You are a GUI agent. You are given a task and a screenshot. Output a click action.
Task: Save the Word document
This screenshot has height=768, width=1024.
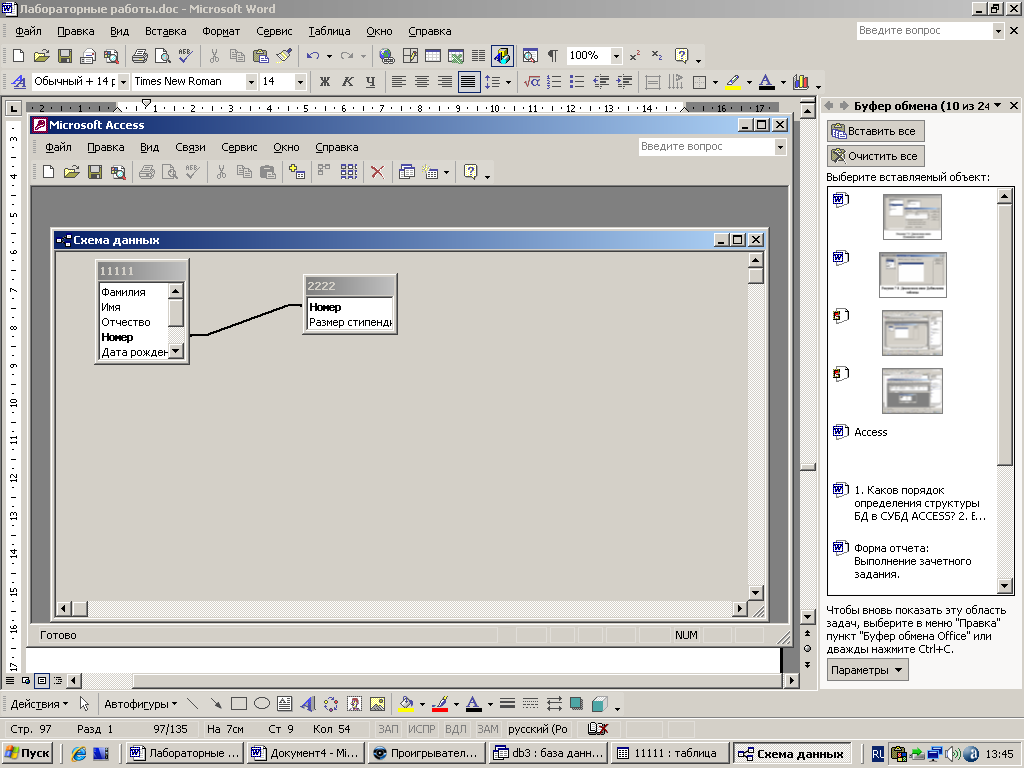[x=65, y=56]
